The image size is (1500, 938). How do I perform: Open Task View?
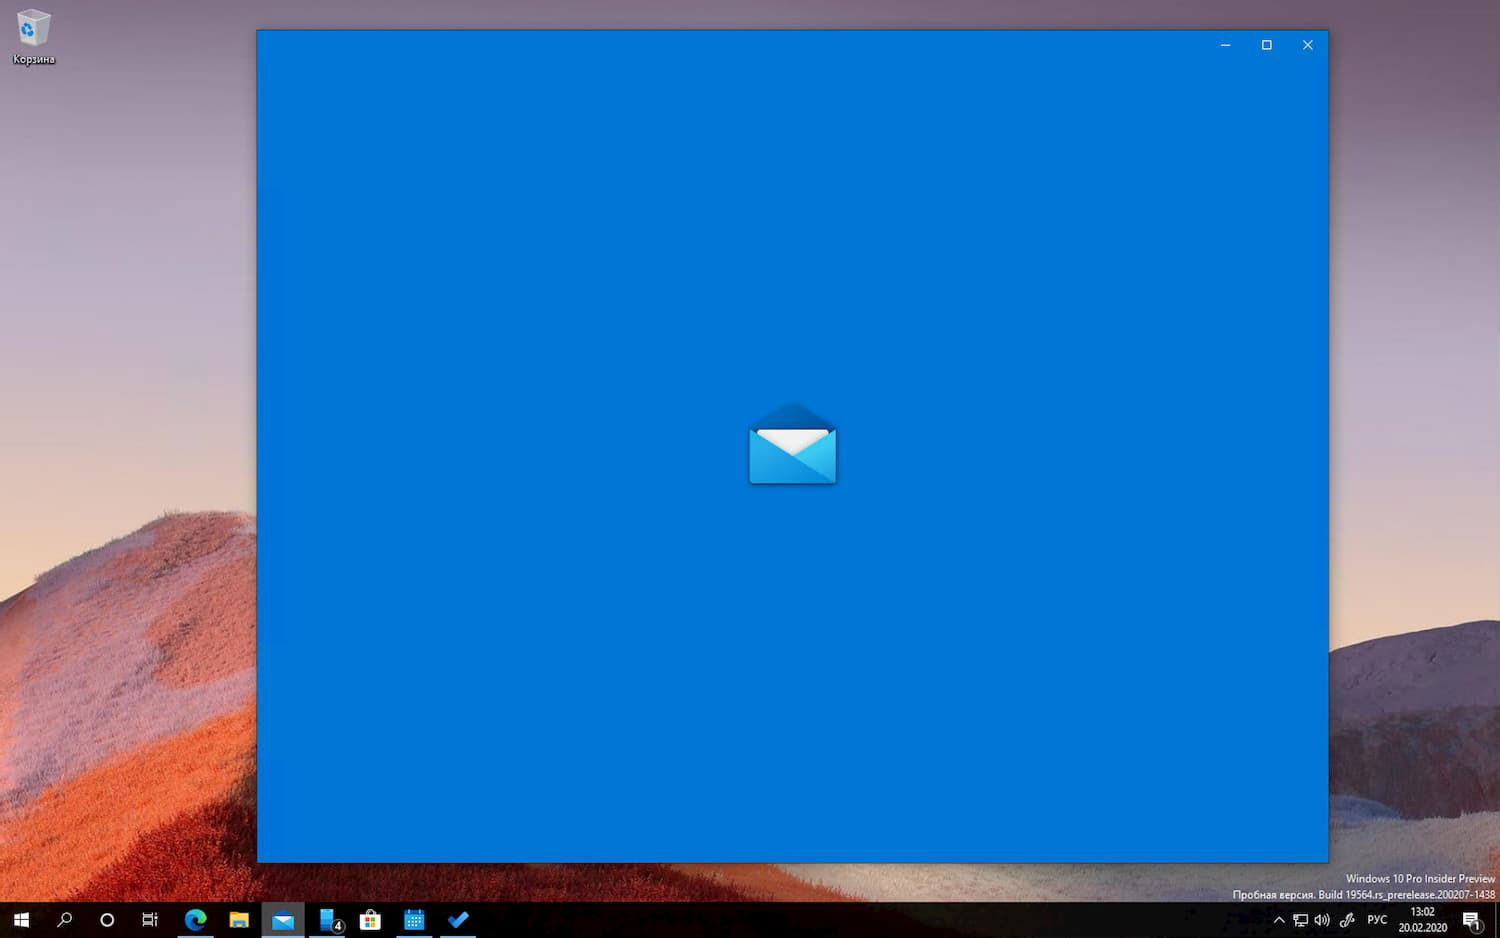pos(150,920)
